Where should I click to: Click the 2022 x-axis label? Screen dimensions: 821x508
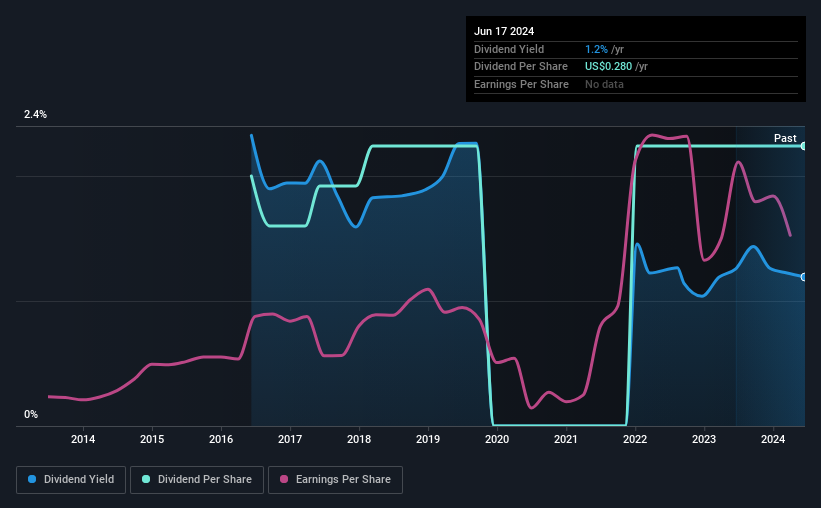click(635, 439)
